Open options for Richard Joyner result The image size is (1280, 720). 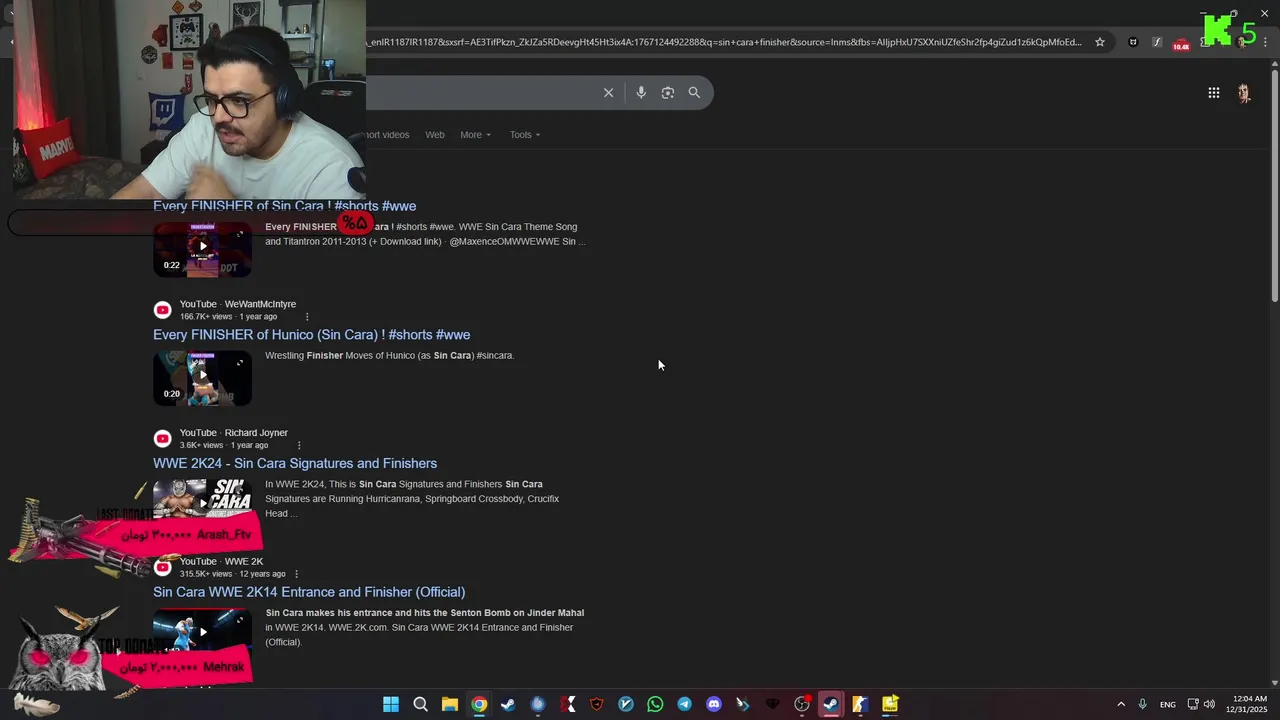tap(299, 446)
